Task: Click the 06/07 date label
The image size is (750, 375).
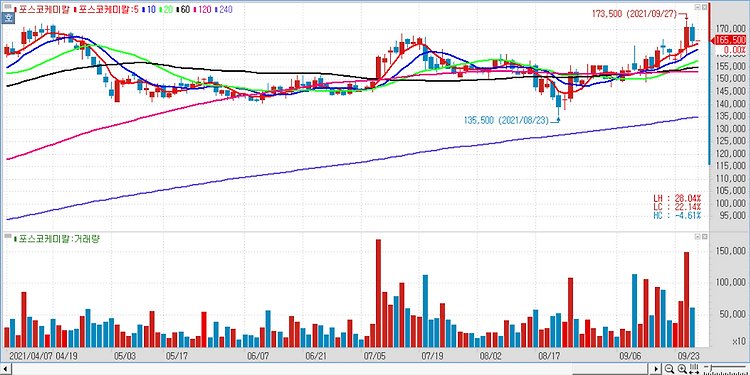Action: click(x=257, y=356)
